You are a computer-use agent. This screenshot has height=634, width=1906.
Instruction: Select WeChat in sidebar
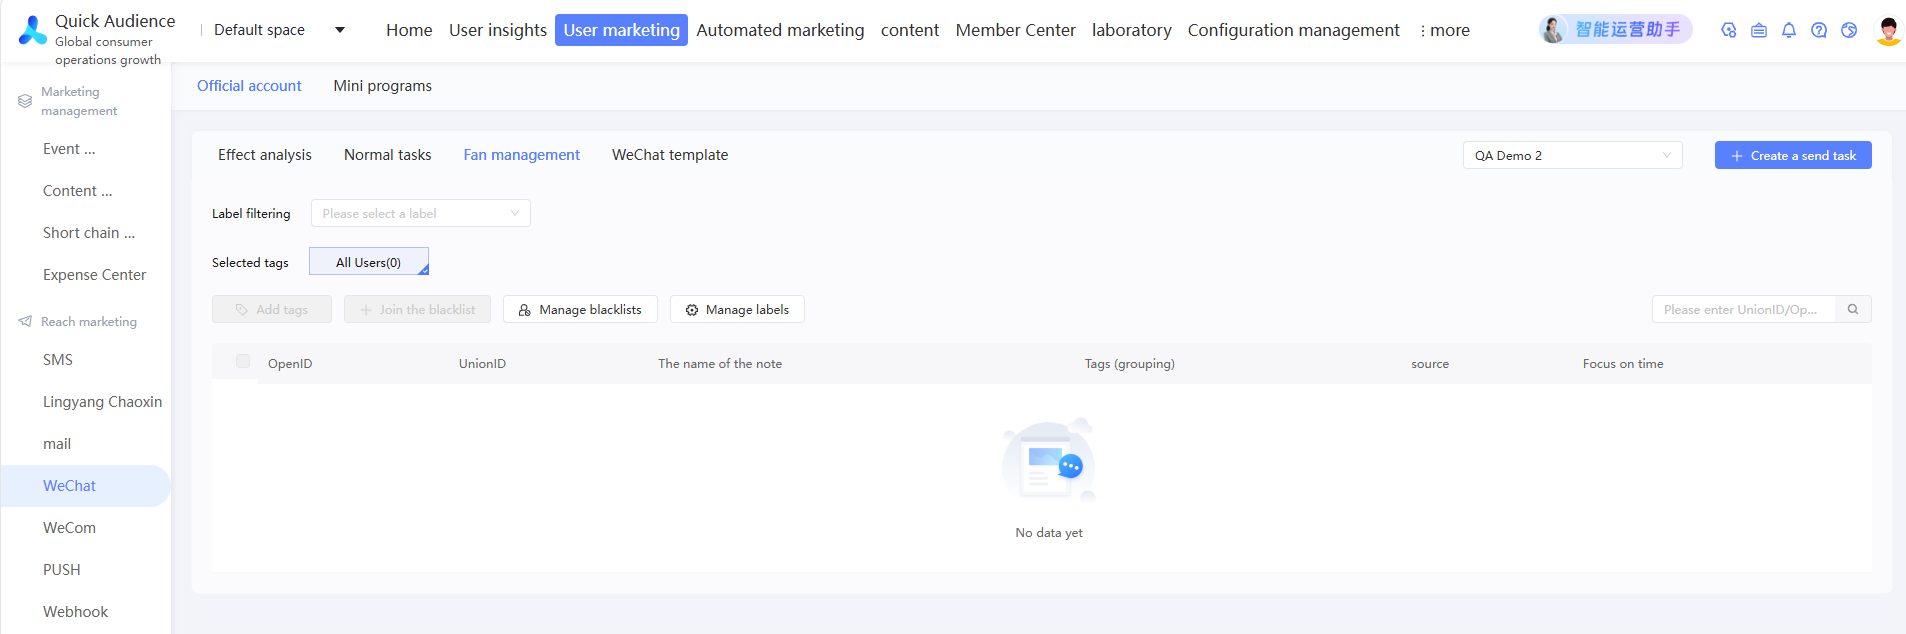pyautogui.click(x=85, y=486)
